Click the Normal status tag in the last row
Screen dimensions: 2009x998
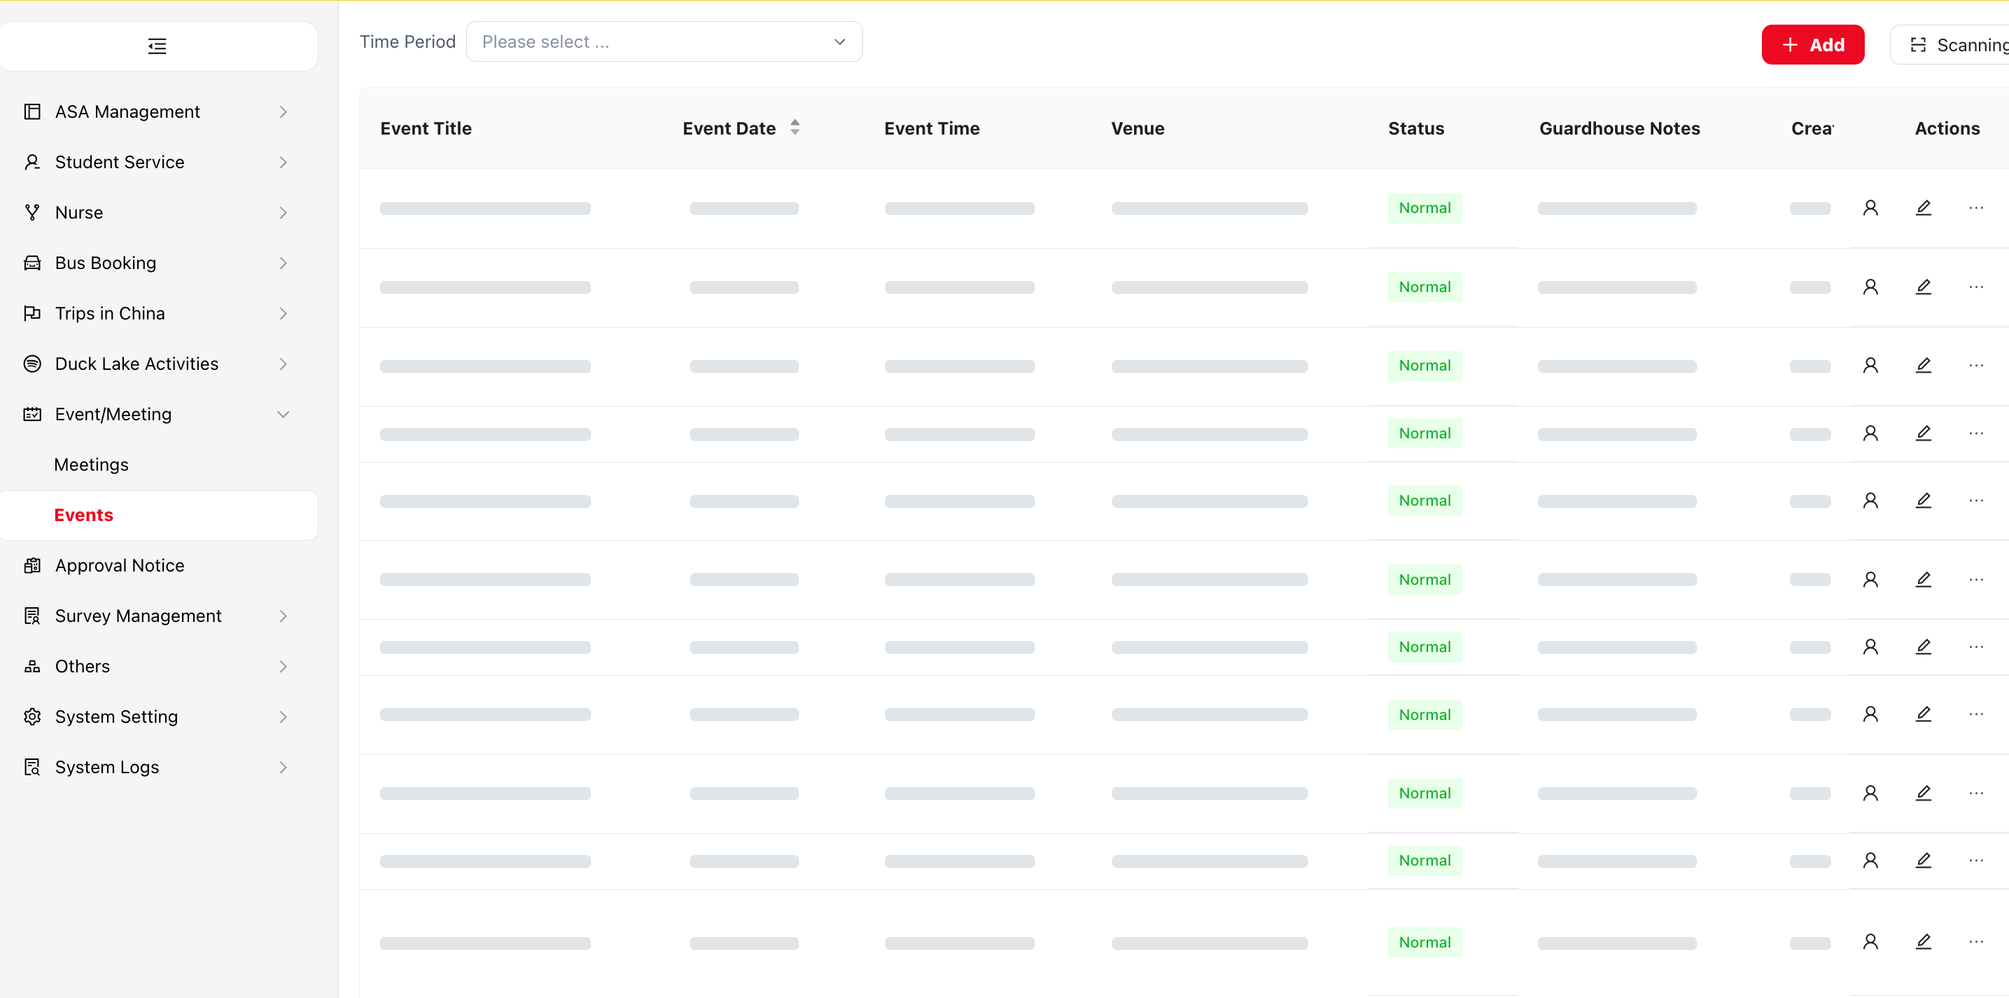click(1425, 942)
